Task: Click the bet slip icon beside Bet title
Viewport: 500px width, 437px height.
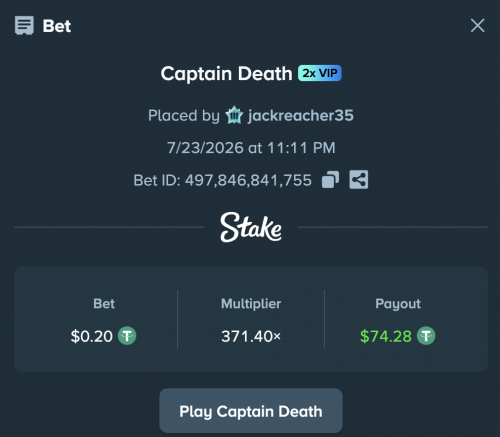Action: [x=24, y=25]
